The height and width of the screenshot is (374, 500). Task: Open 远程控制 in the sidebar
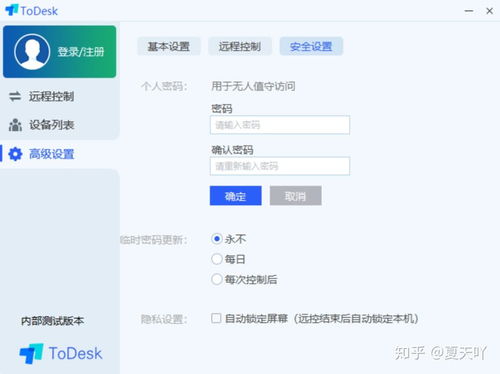[x=51, y=96]
